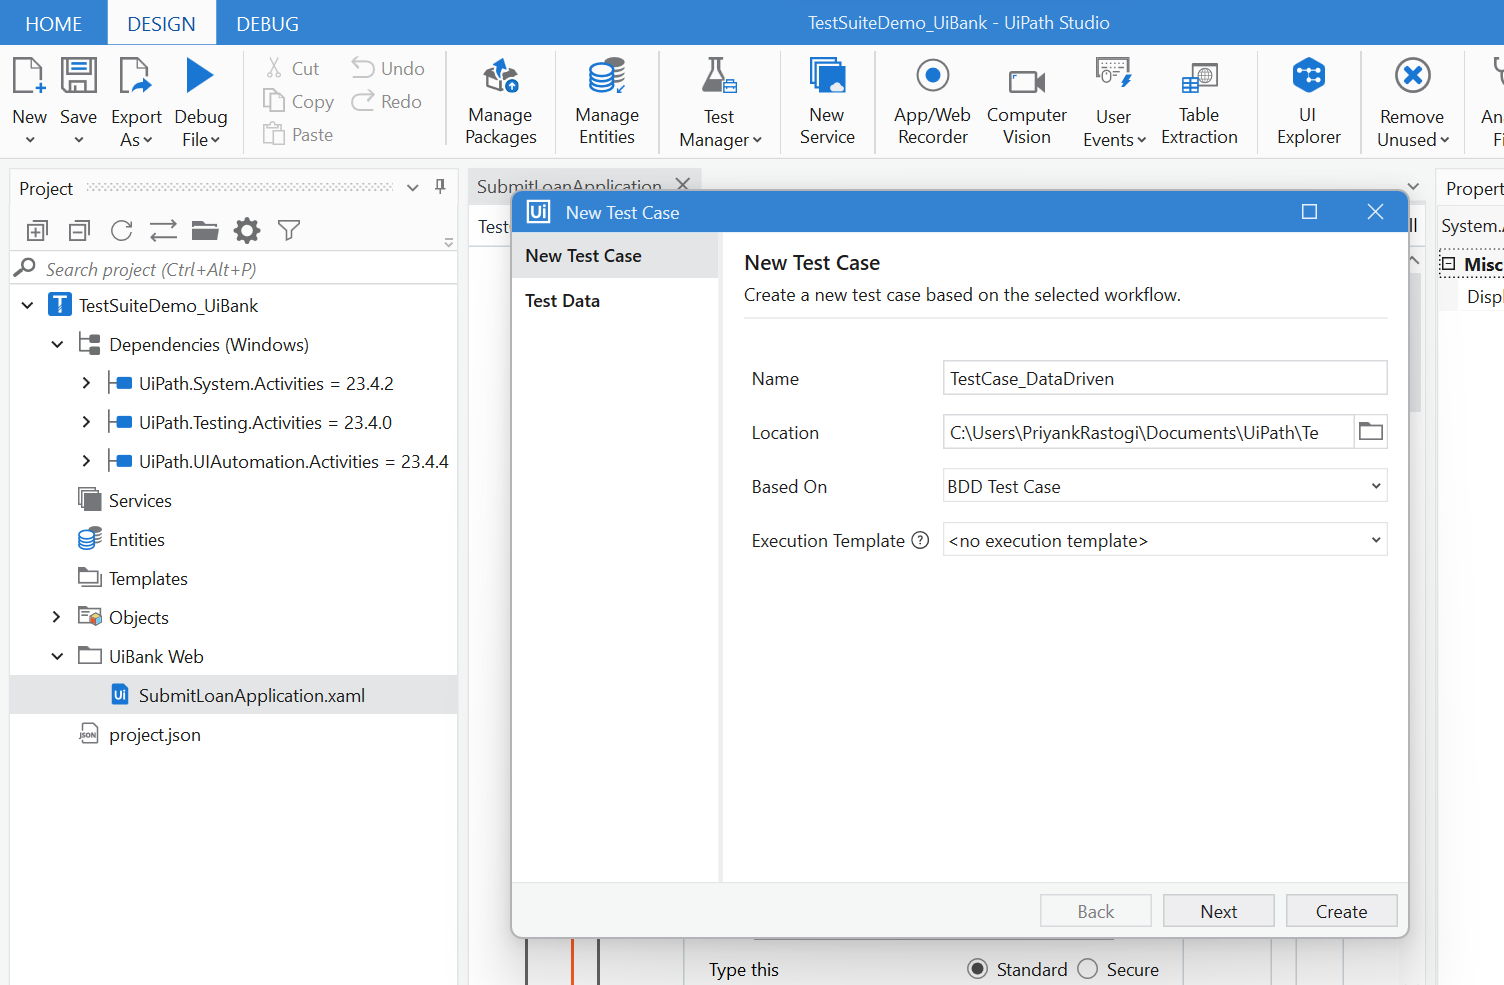Collapse the TestSuiteDemo_UiBank root node
Image resolution: width=1504 pixels, height=985 pixels.
coord(27,306)
